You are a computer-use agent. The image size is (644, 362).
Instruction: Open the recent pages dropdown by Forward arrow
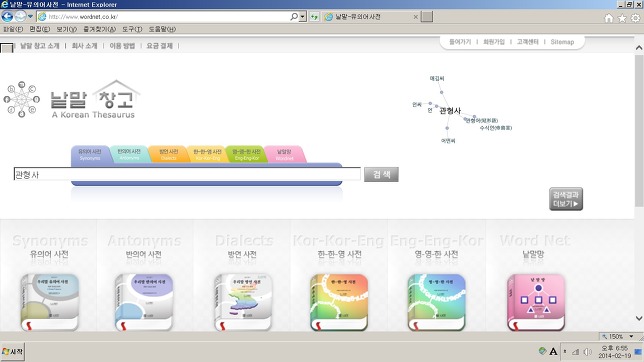click(30, 16)
